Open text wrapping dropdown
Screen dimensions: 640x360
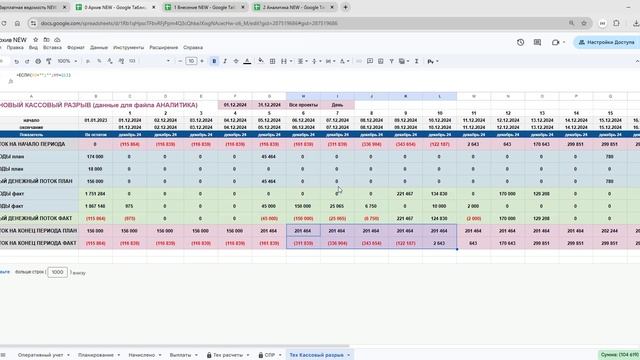(x=330, y=61)
